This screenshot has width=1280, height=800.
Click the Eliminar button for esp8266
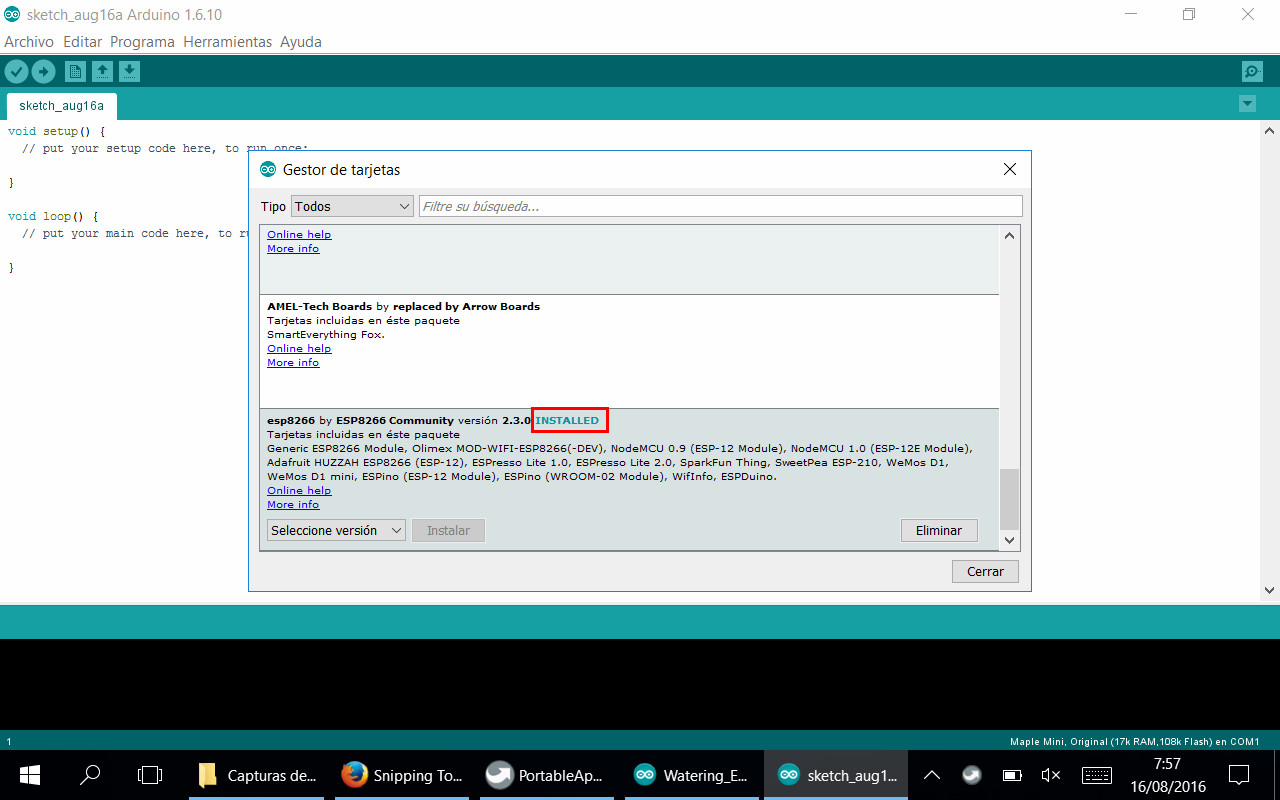[x=938, y=530]
